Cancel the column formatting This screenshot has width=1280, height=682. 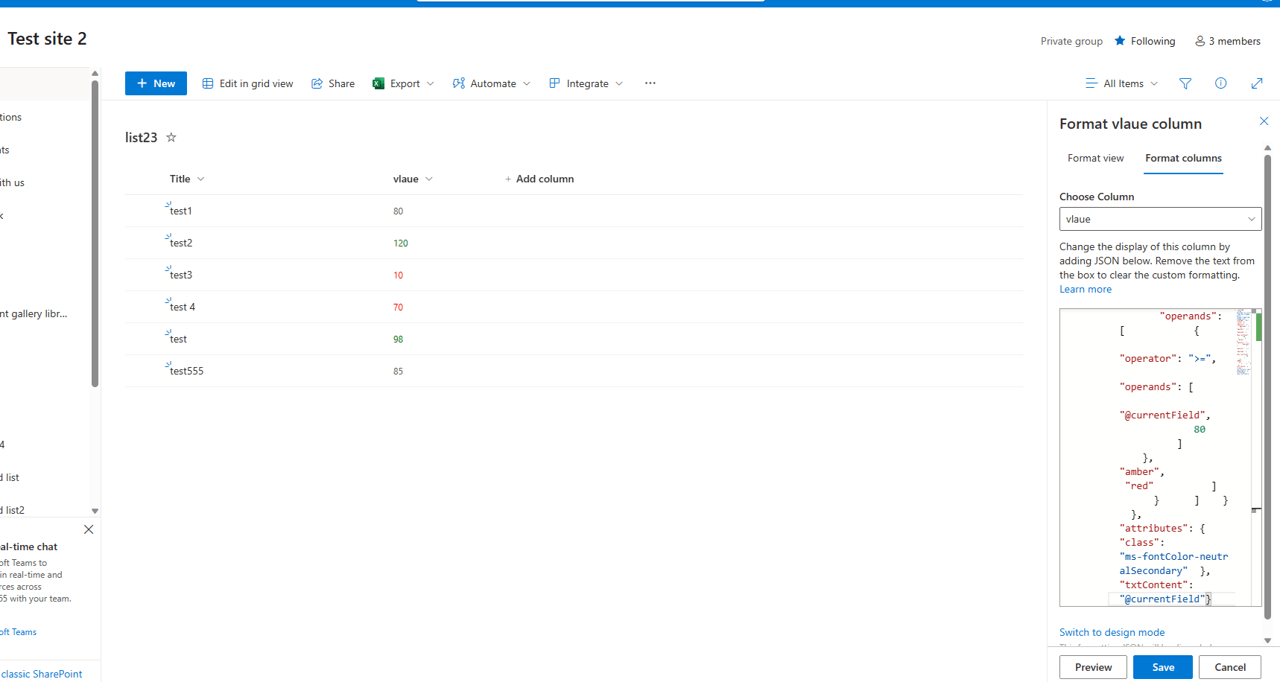(1230, 667)
